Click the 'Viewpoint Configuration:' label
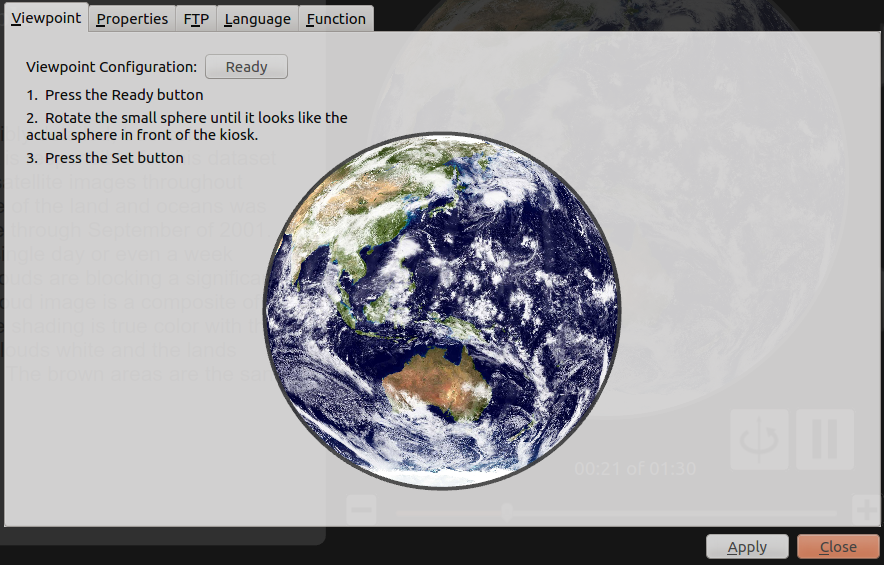This screenshot has height=565, width=884. coord(112,67)
